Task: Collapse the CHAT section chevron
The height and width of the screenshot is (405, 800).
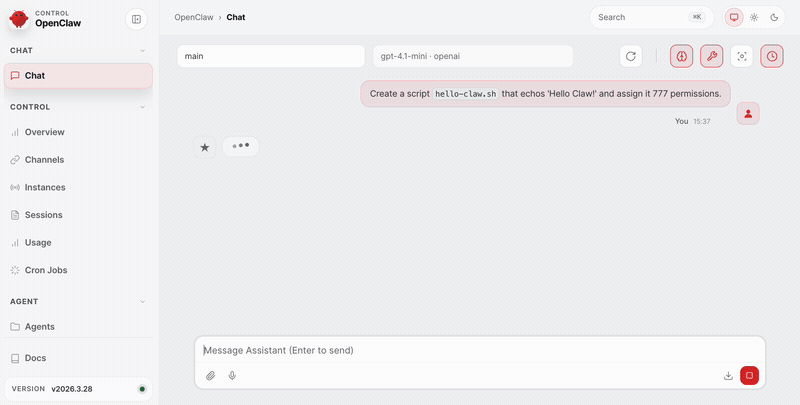Action: tap(142, 50)
